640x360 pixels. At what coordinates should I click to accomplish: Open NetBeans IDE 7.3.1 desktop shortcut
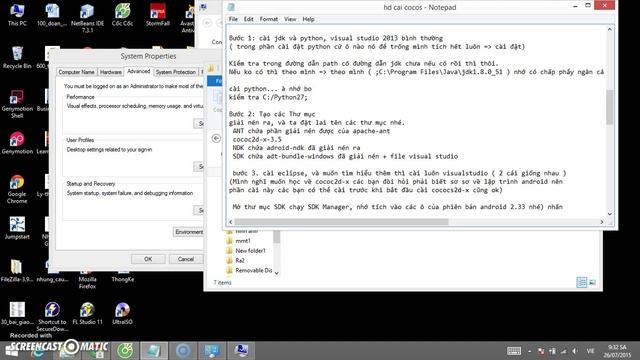pyautogui.click(x=87, y=18)
